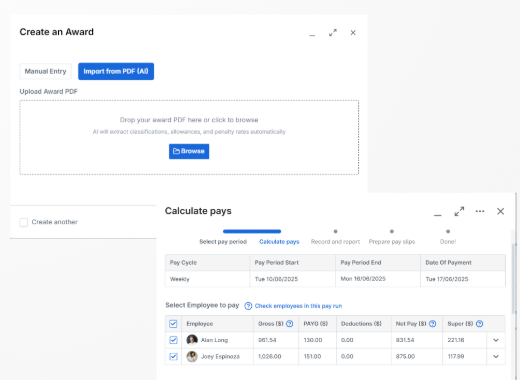Click the help icon beside Gross ($)
Image resolution: width=520 pixels, height=380 pixels.
(290, 324)
